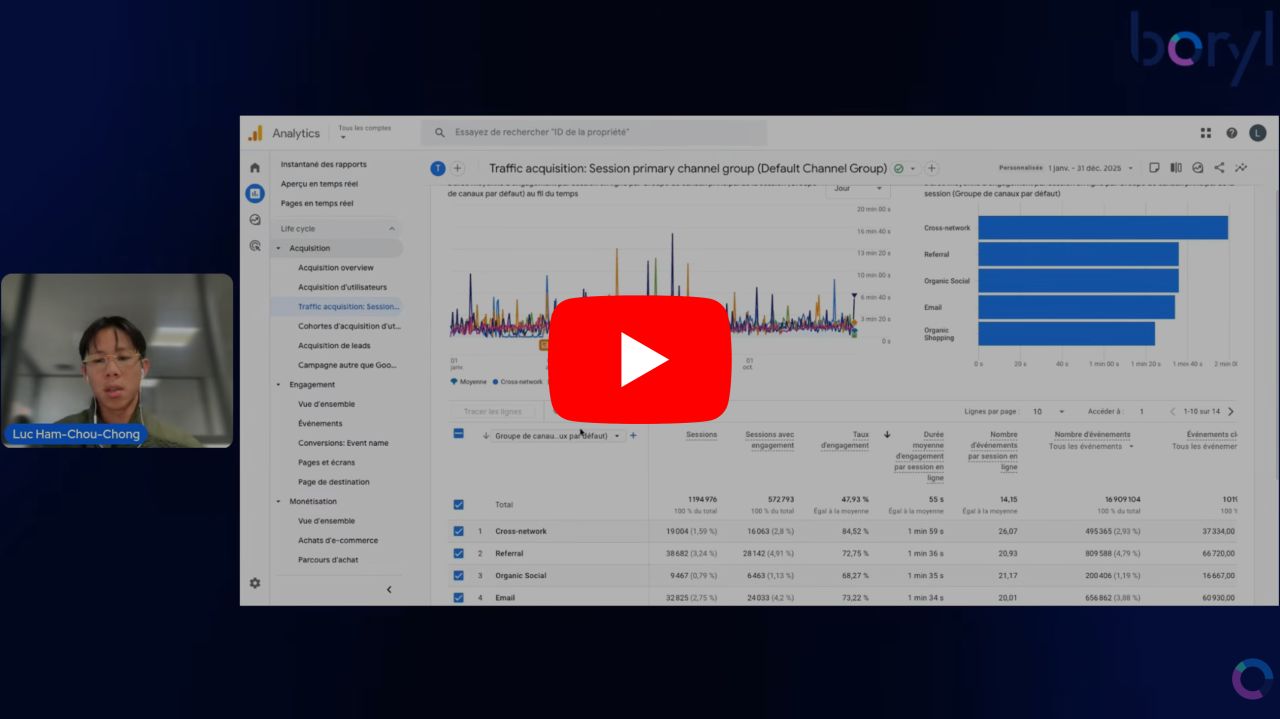Image resolution: width=1280 pixels, height=719 pixels.
Task: Uncheck the Organic Social row checkbox
Action: coord(458,575)
